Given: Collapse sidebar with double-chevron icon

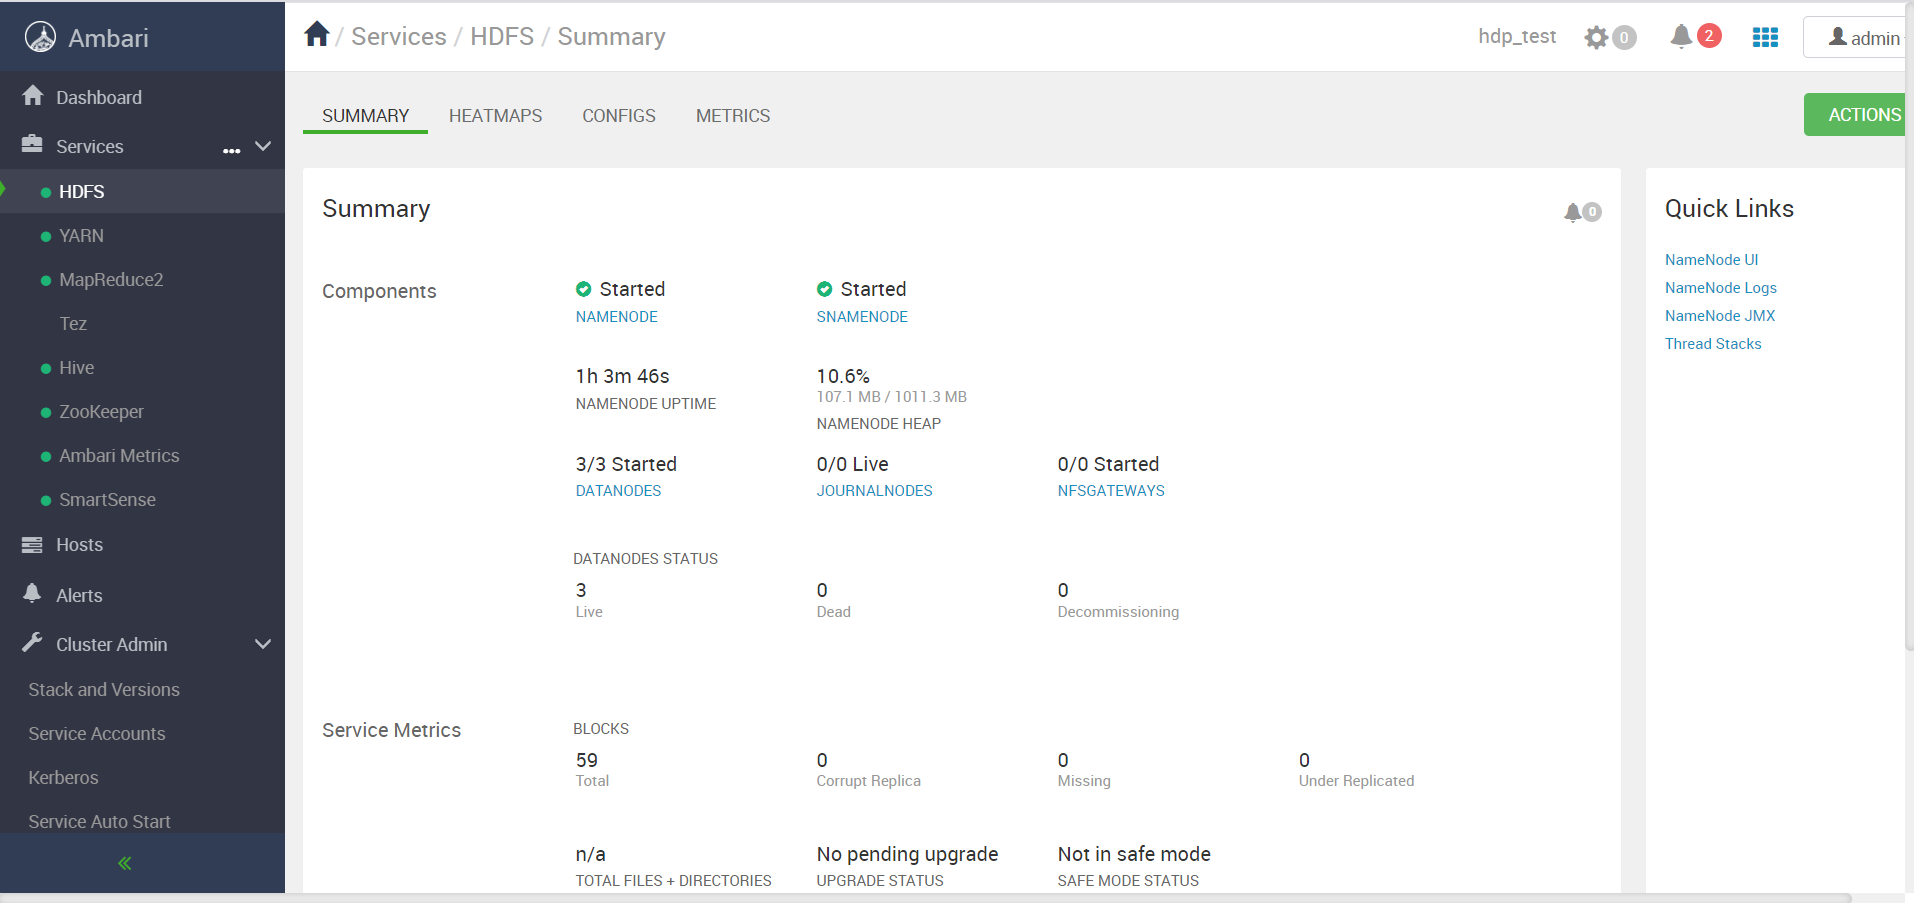Looking at the screenshot, I should coord(125,863).
